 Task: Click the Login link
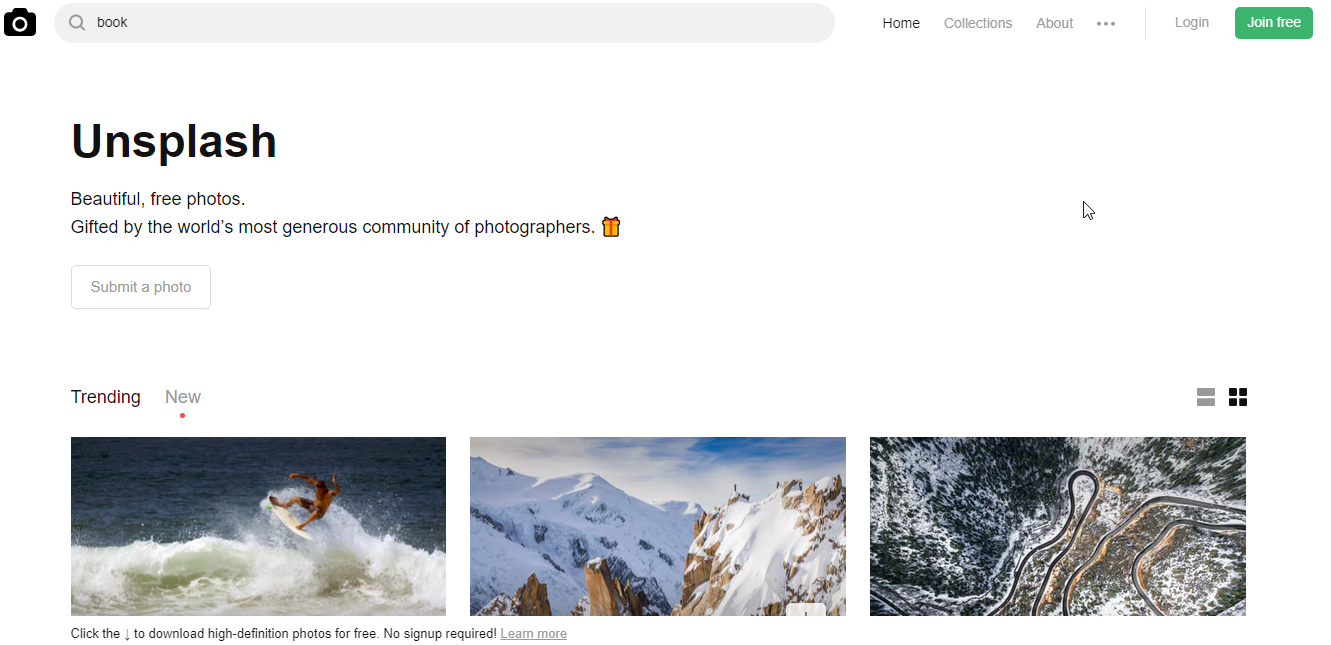[1191, 22]
